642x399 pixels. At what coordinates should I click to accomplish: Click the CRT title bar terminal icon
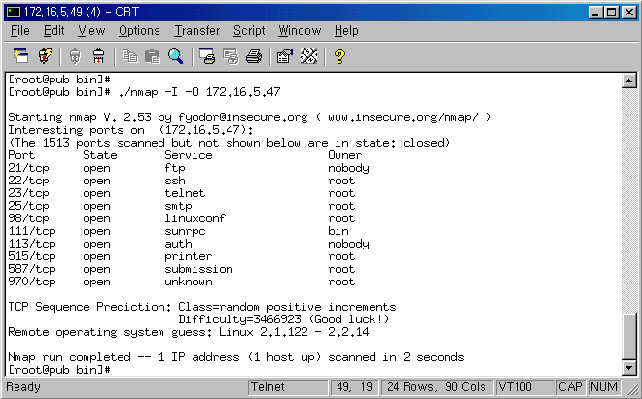coord(14,12)
